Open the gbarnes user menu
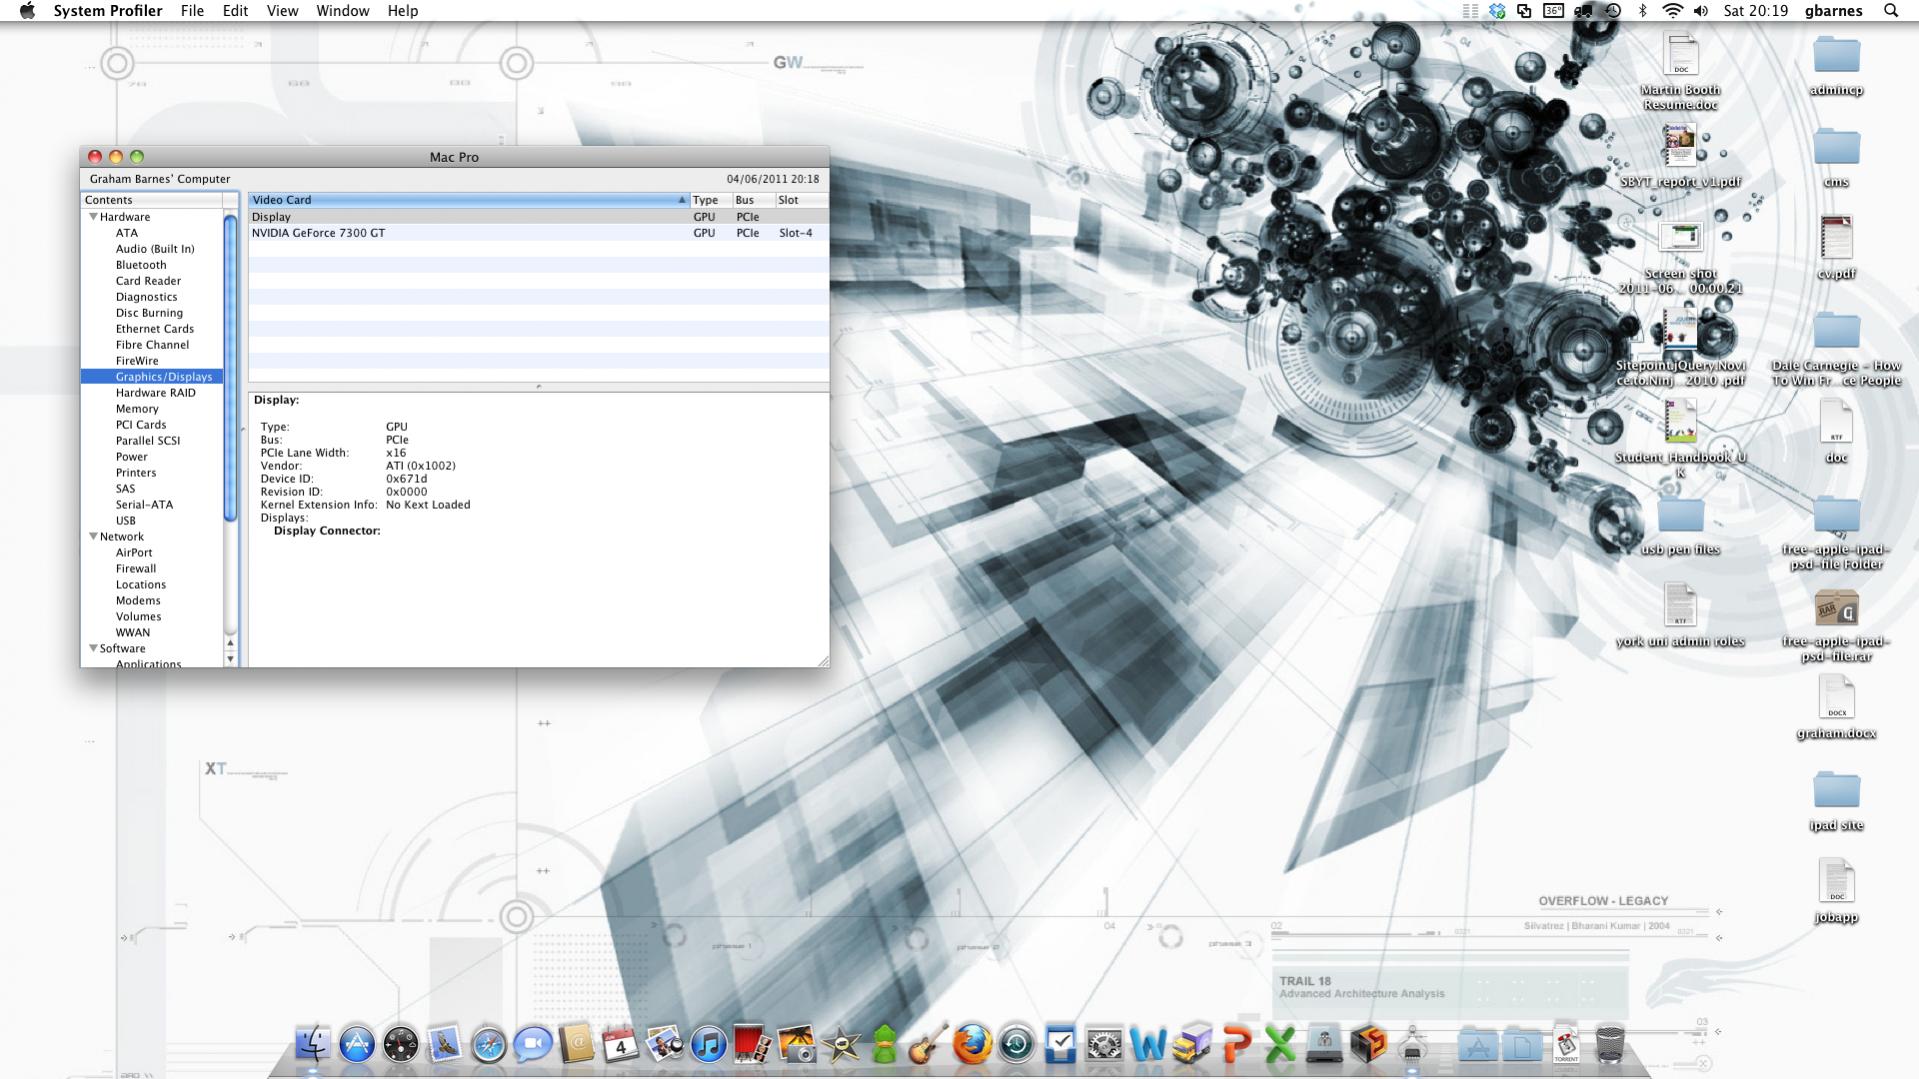The height and width of the screenshot is (1079, 1919). (1833, 11)
